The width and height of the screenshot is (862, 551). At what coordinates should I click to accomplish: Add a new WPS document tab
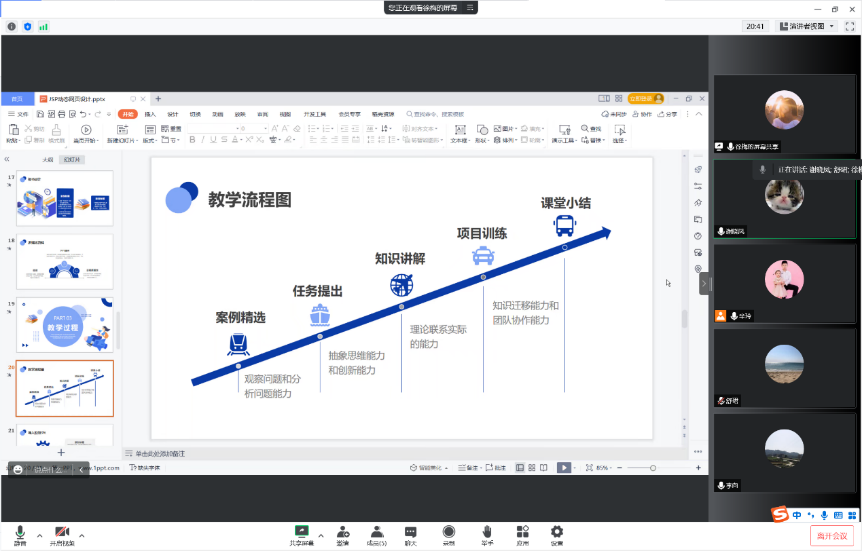click(158, 99)
